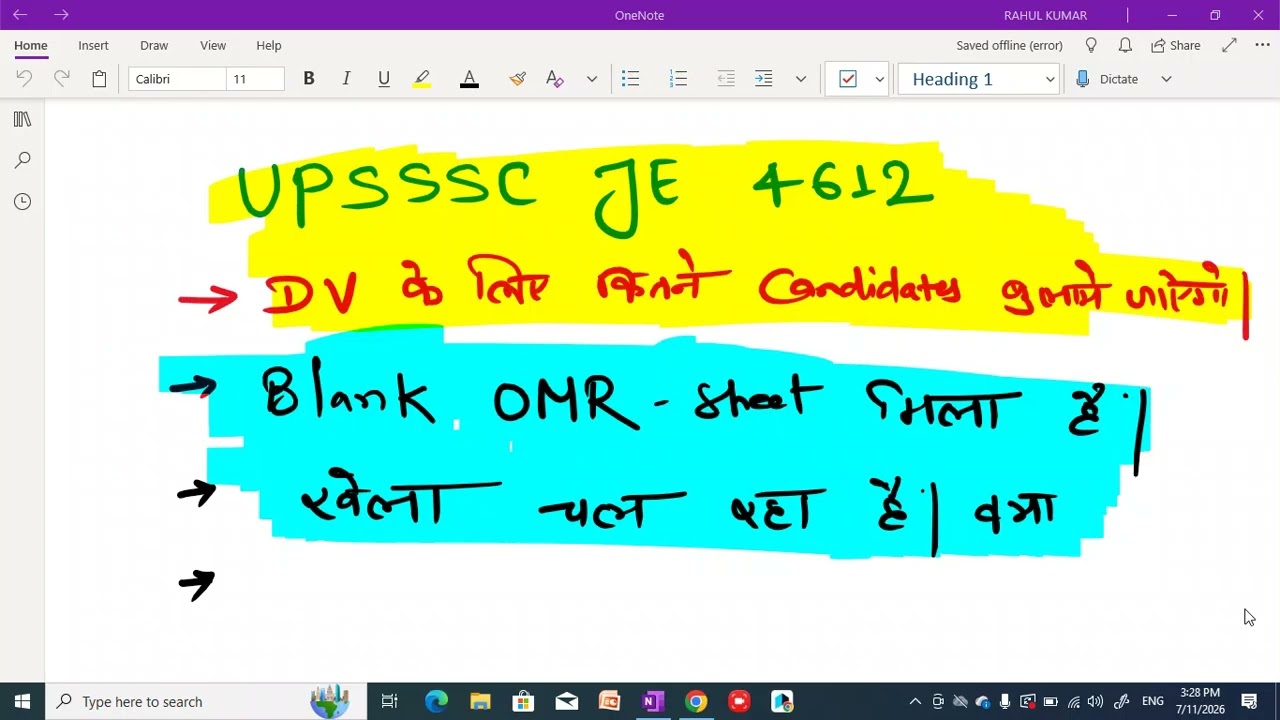
Task: Toggle Bold formatting
Action: [x=309, y=79]
